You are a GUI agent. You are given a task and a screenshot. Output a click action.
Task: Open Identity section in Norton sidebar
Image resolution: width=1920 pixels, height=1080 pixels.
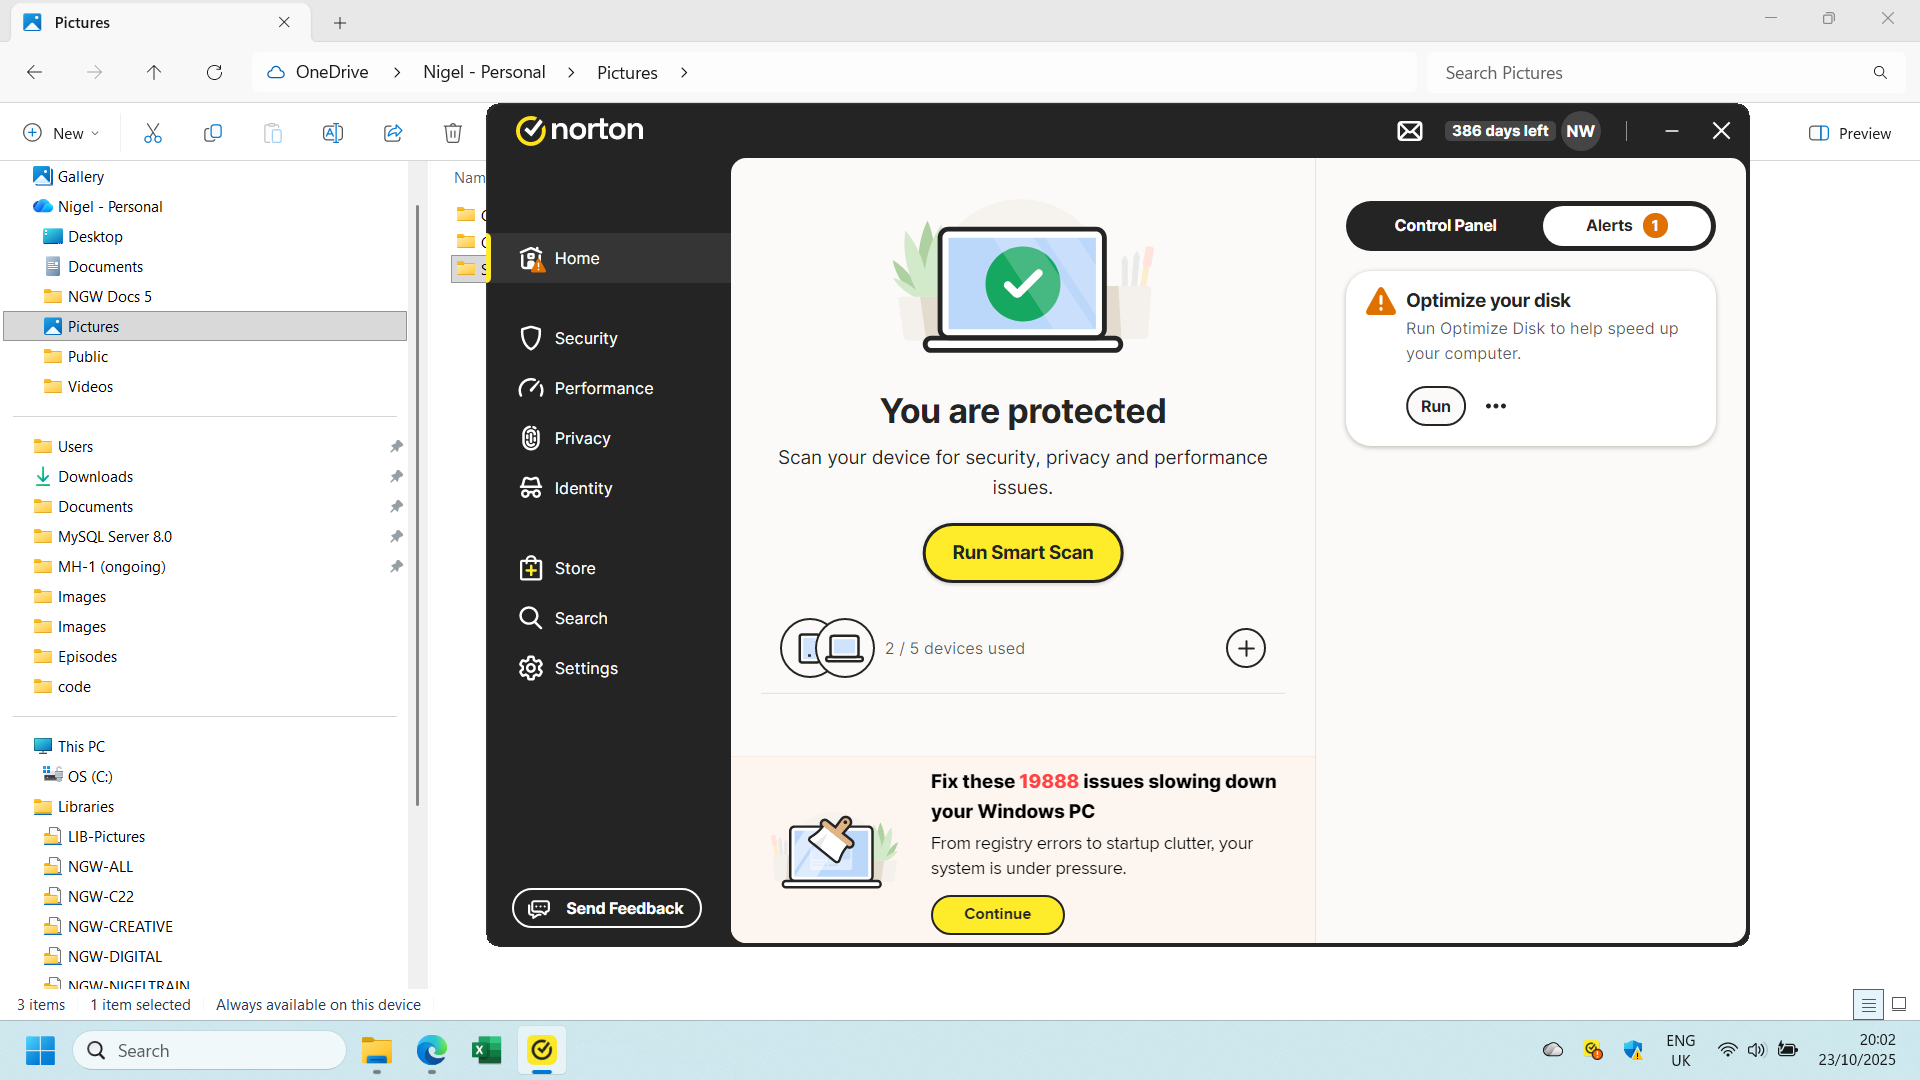pyautogui.click(x=583, y=488)
